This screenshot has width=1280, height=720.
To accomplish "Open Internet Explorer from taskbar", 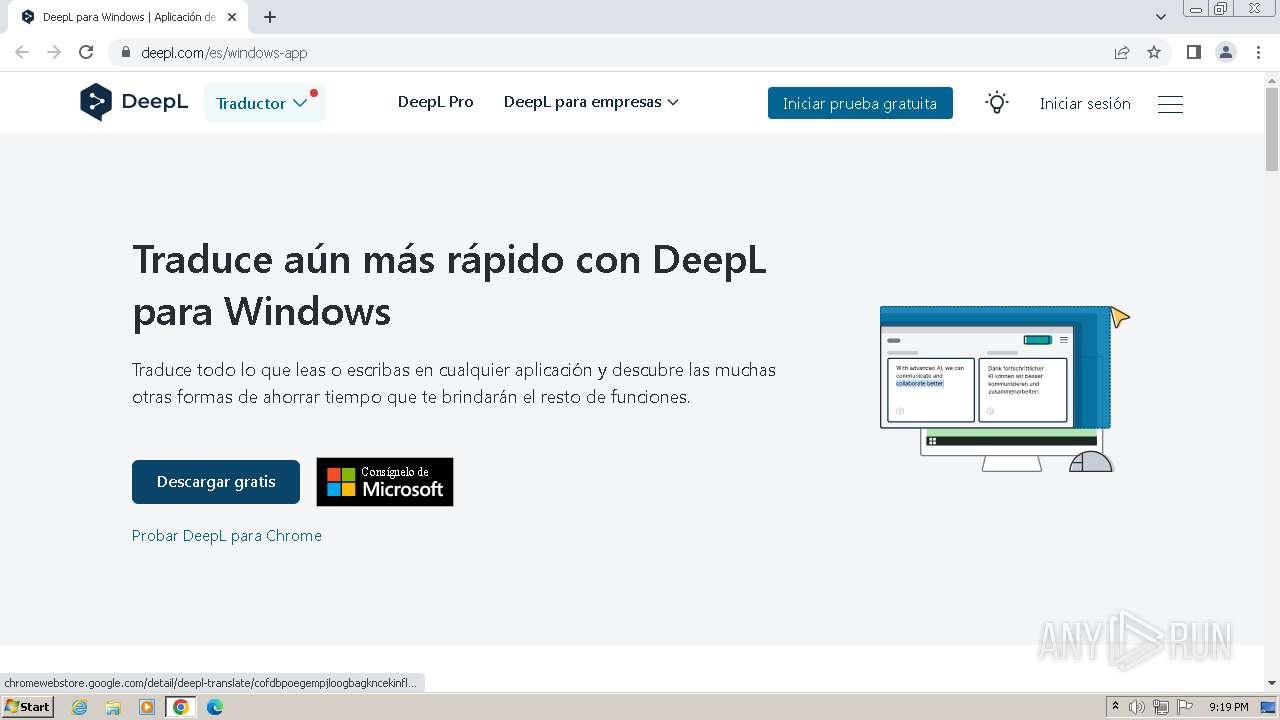I will click(x=80, y=707).
